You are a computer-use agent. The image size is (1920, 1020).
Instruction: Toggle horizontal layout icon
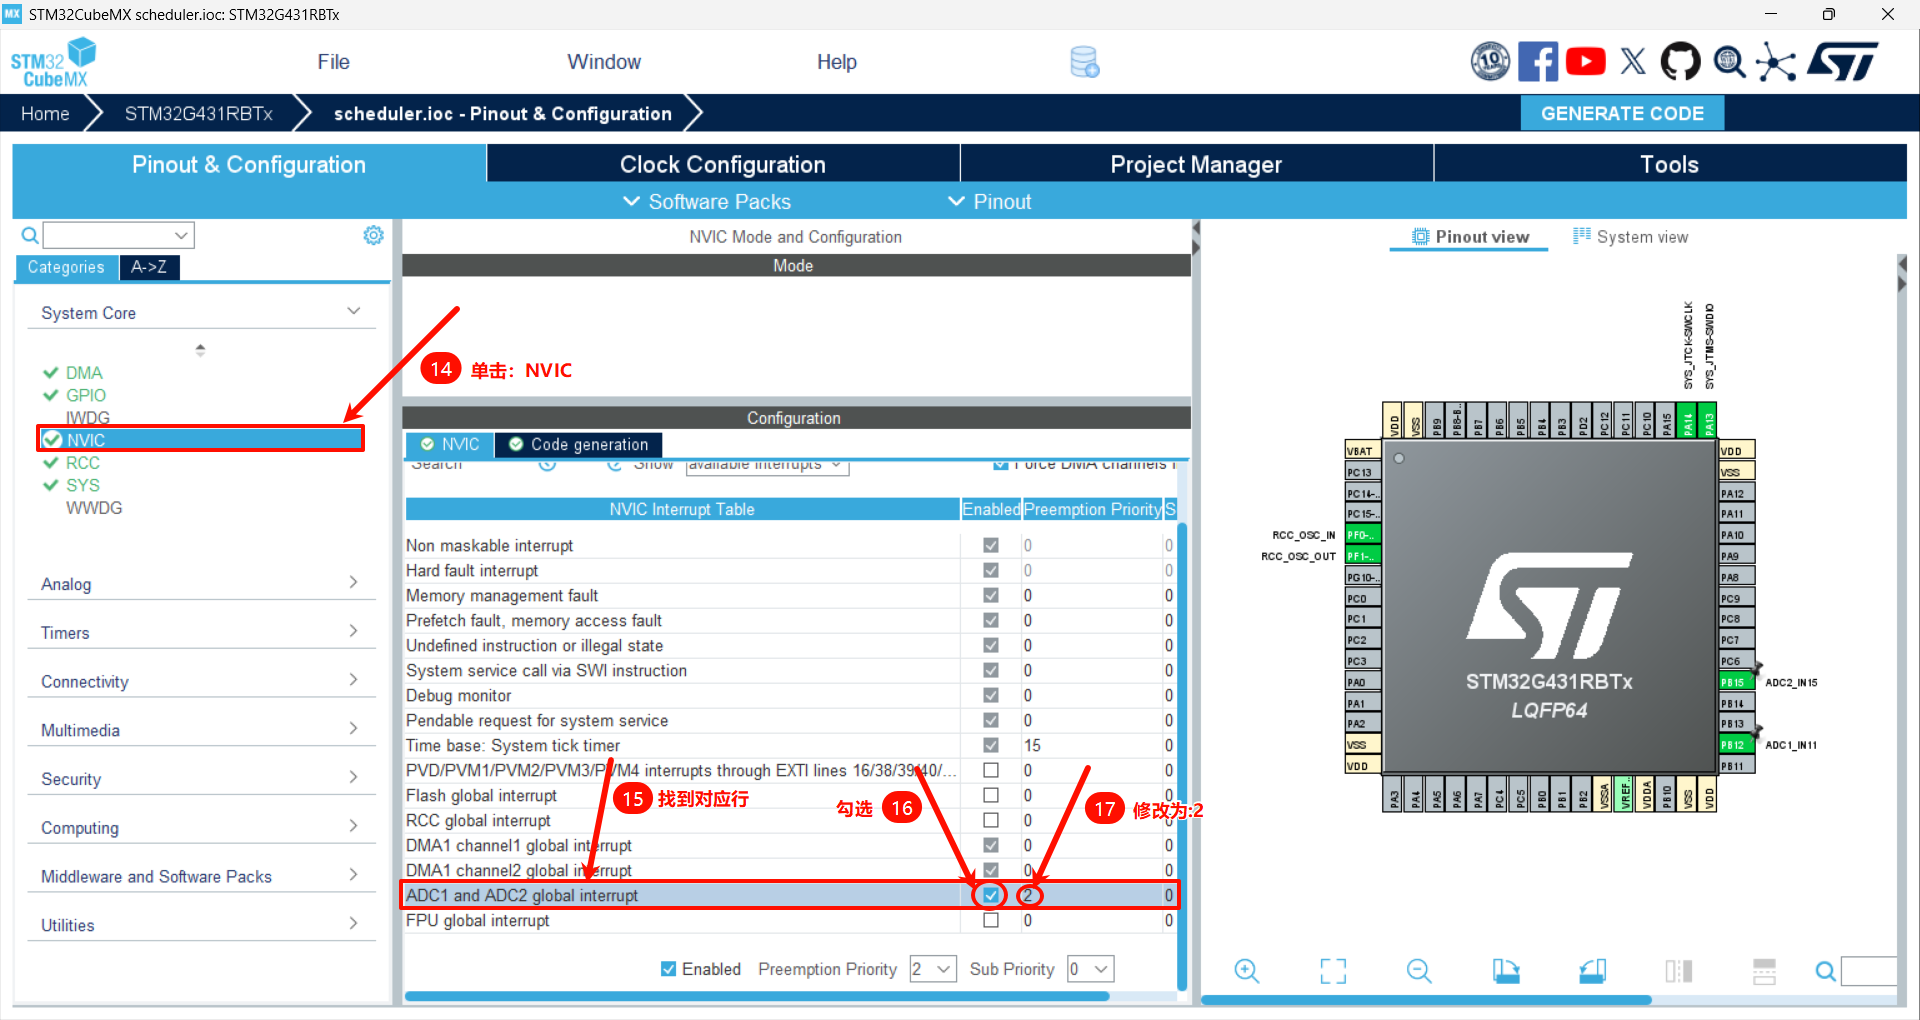click(x=1765, y=971)
